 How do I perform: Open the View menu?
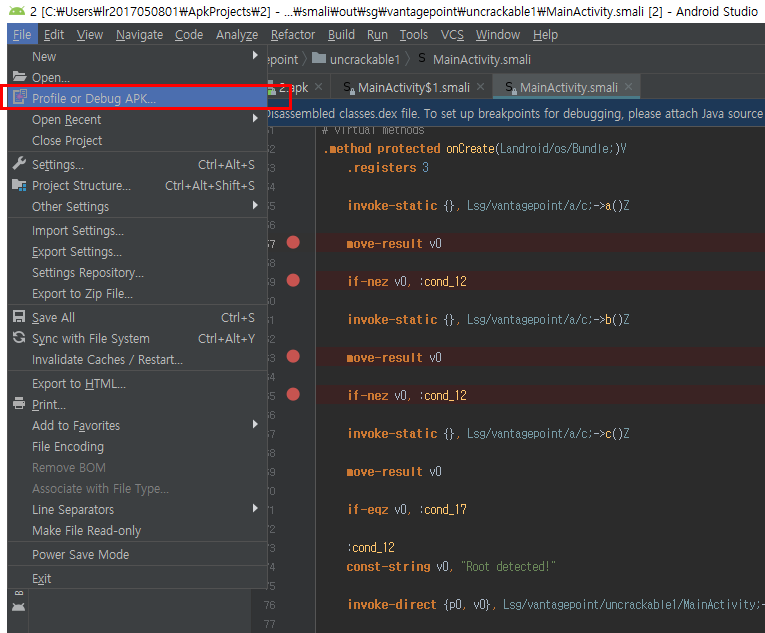point(90,35)
